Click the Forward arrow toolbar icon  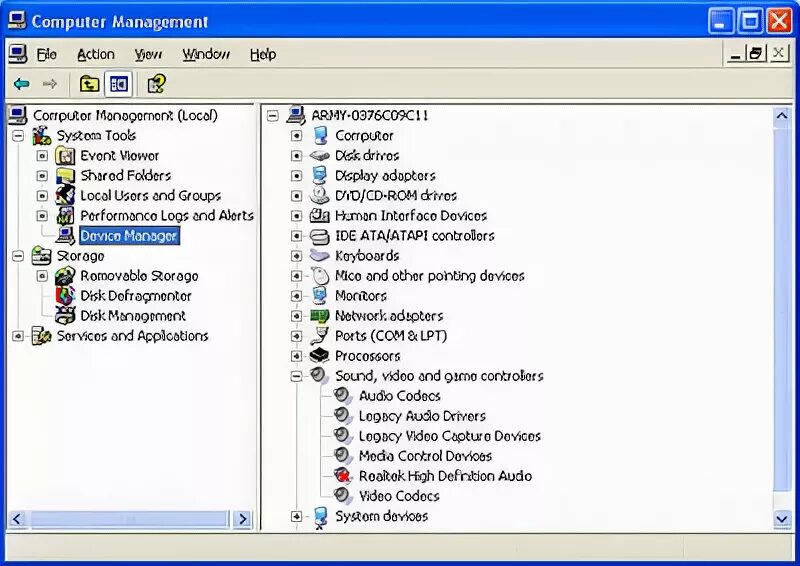click(49, 83)
